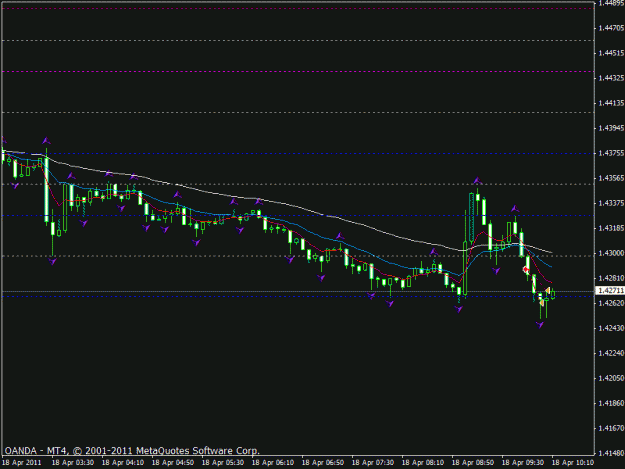Click the 1.42620 price axis label
The width and height of the screenshot is (625, 469).
click(611, 303)
